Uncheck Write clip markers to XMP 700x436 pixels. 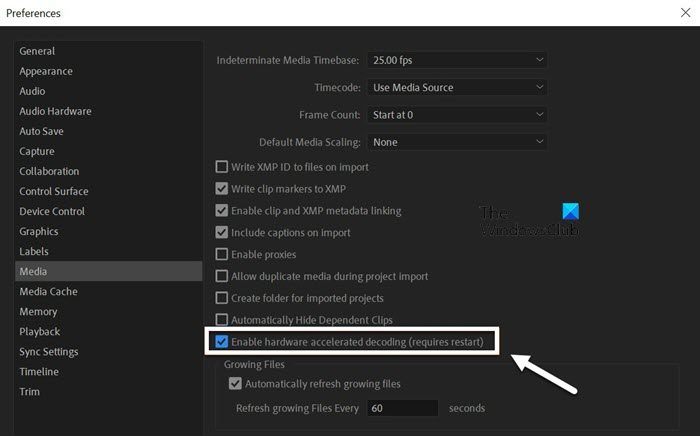click(x=221, y=188)
